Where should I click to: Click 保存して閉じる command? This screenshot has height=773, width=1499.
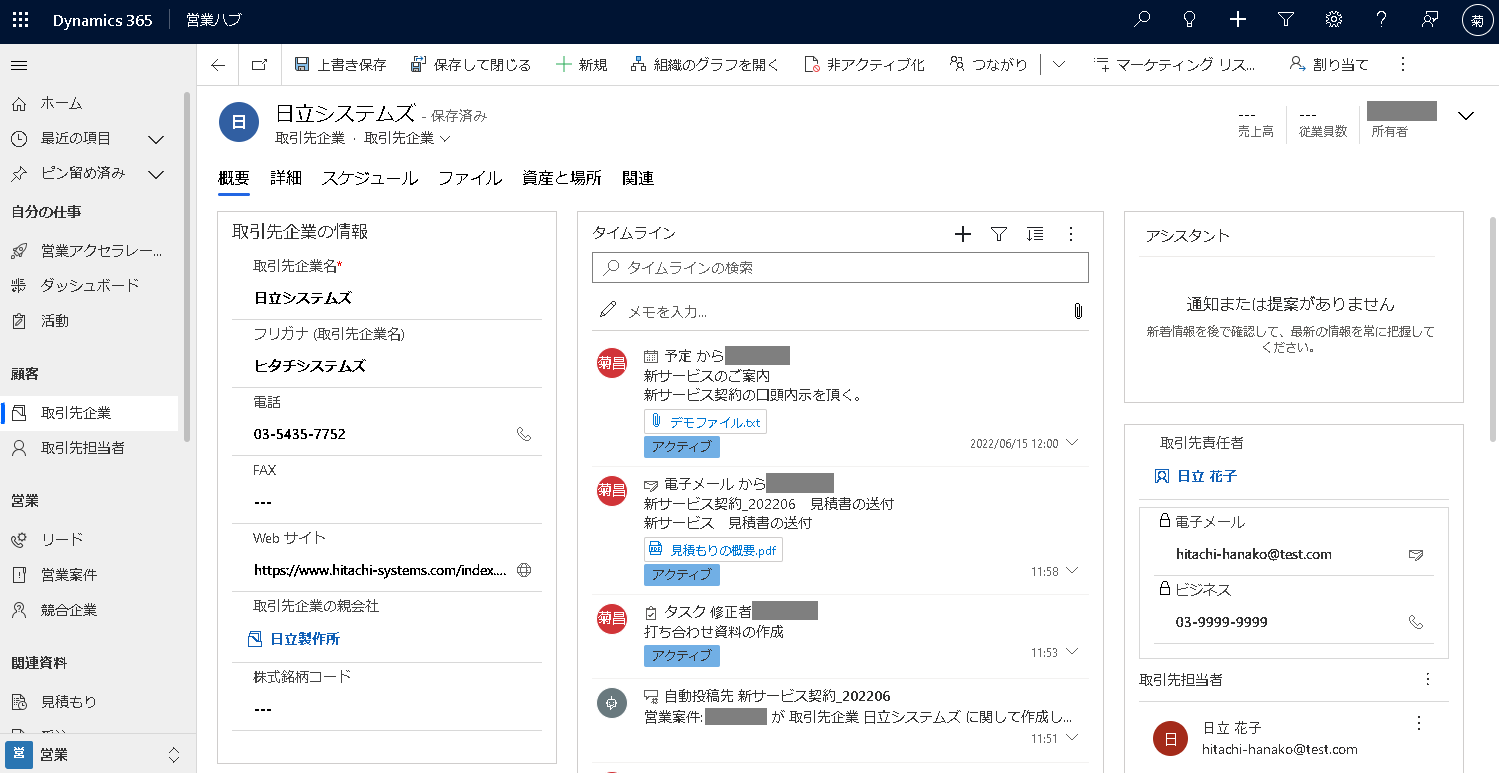pos(471,65)
